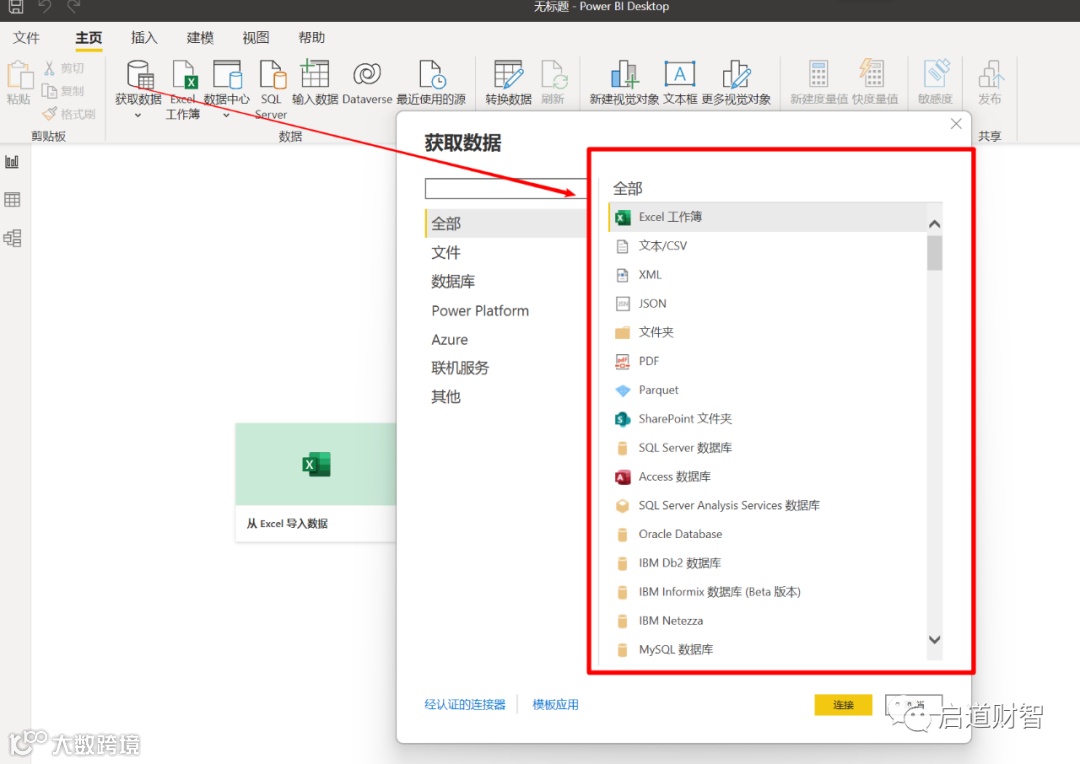Click the 刷新 ribbon icon
This screenshot has height=764, width=1080.
pyautogui.click(x=554, y=74)
